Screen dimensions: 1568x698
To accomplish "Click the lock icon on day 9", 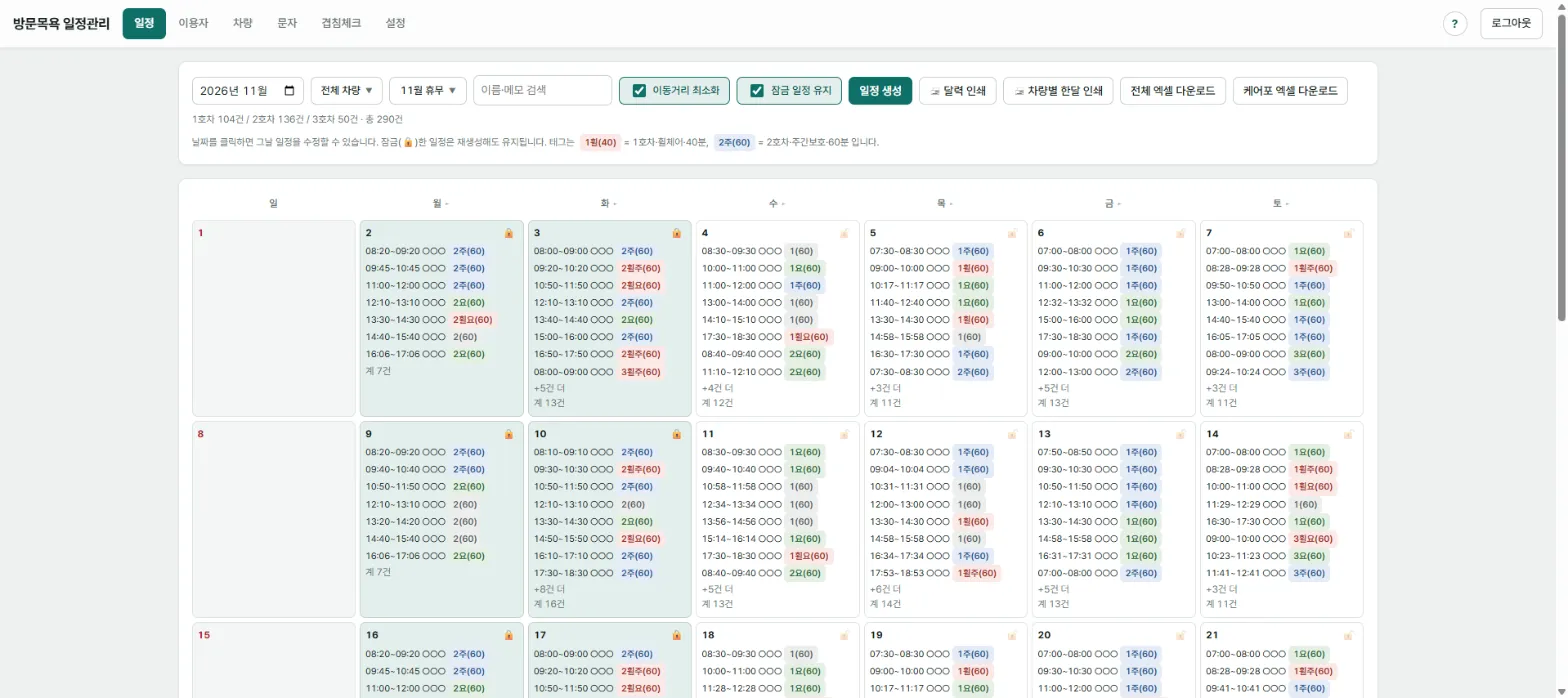I will click(508, 434).
